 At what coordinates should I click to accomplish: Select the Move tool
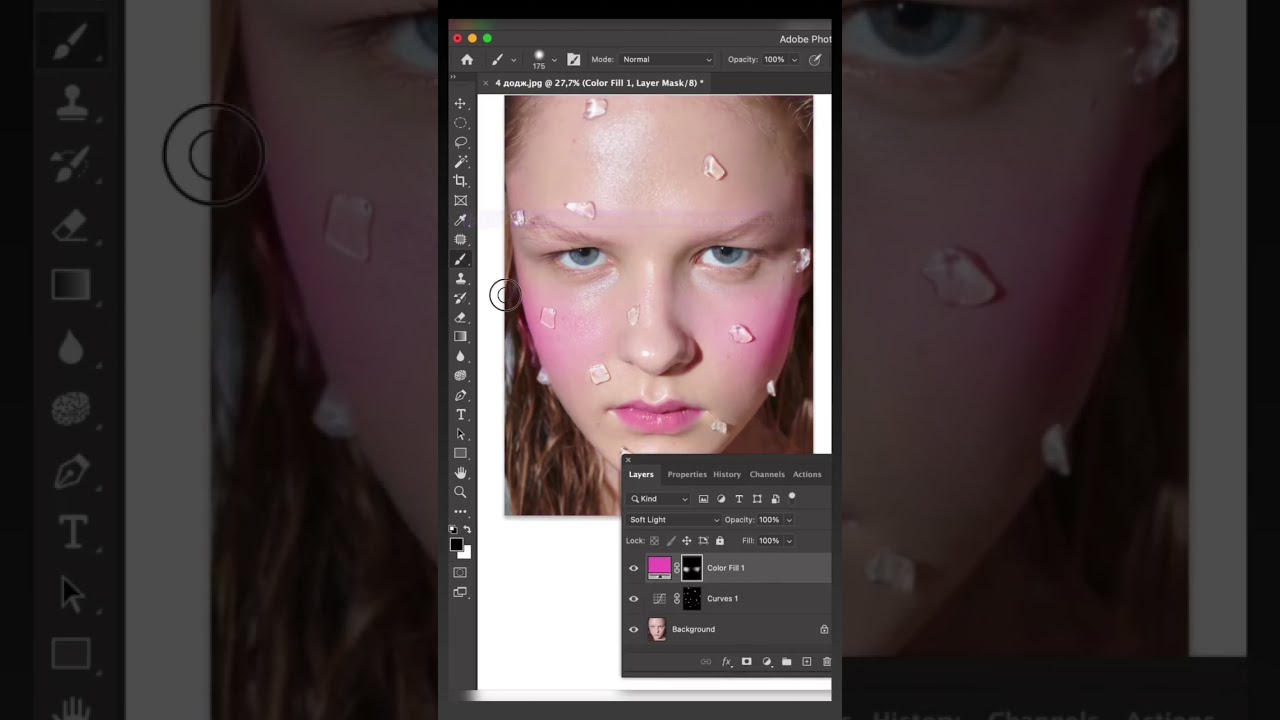click(461, 104)
